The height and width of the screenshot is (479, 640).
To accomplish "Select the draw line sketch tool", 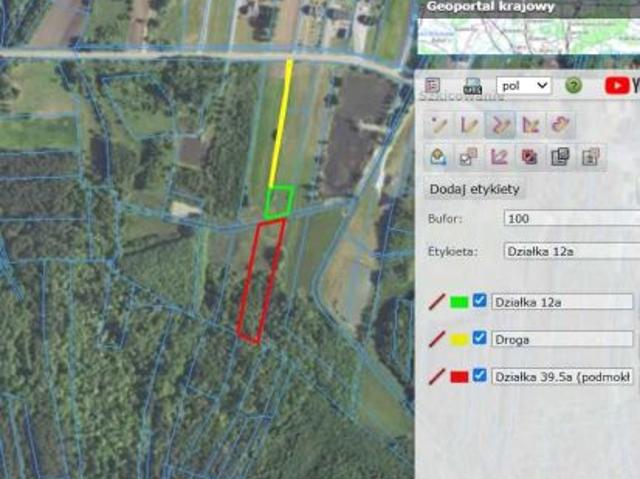I will (468, 125).
